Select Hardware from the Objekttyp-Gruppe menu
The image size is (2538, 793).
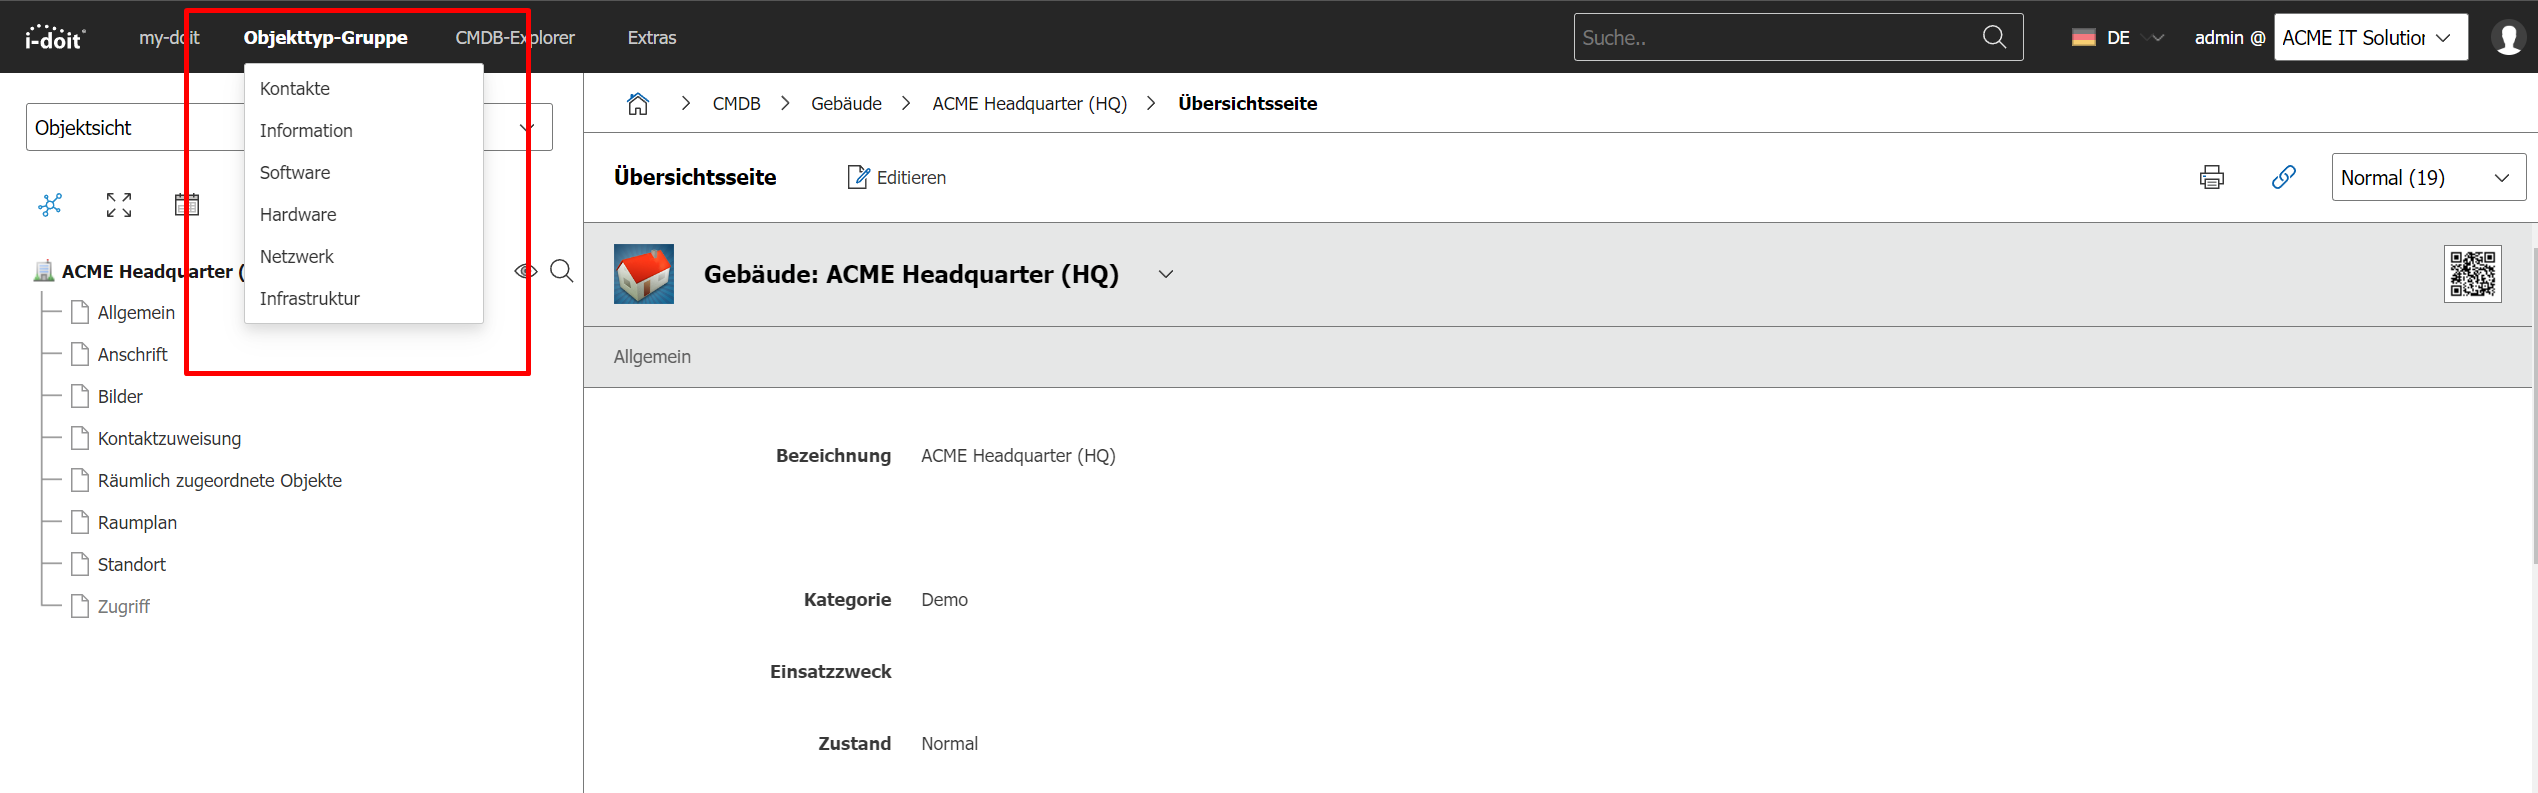pos(298,215)
